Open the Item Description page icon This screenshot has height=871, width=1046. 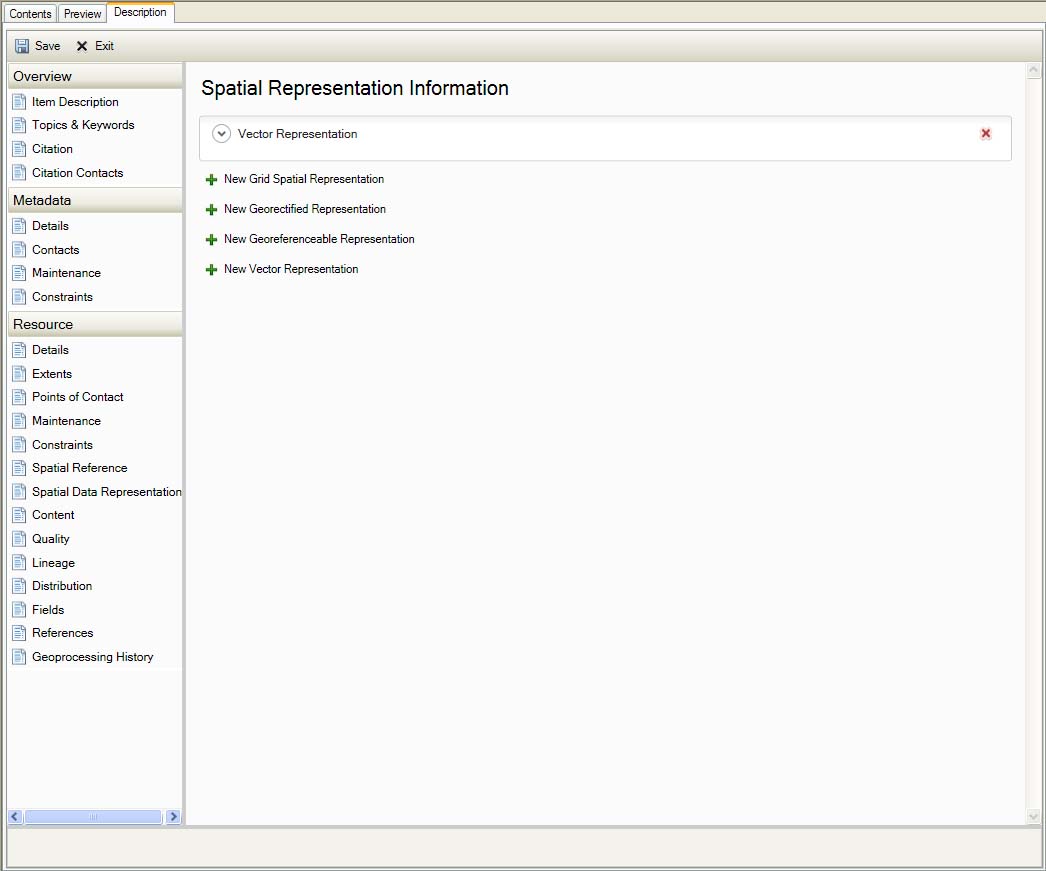click(19, 101)
